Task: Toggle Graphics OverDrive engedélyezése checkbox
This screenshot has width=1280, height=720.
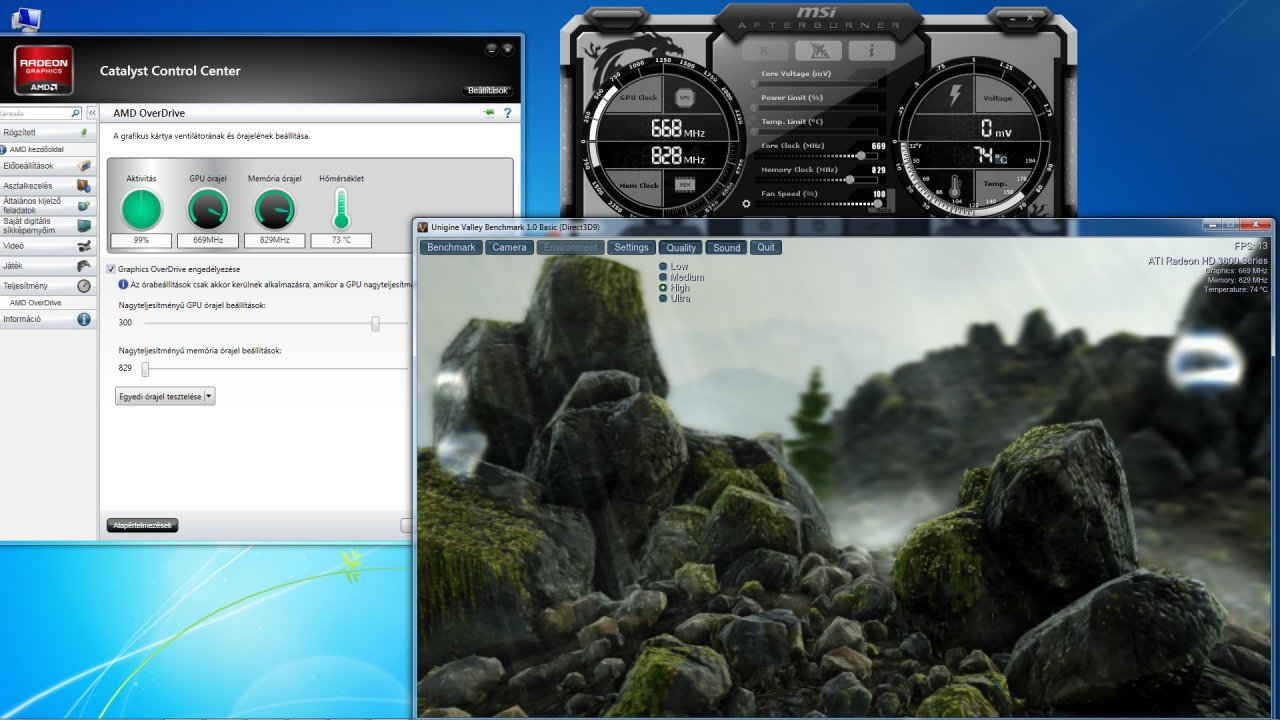Action: 111,269
